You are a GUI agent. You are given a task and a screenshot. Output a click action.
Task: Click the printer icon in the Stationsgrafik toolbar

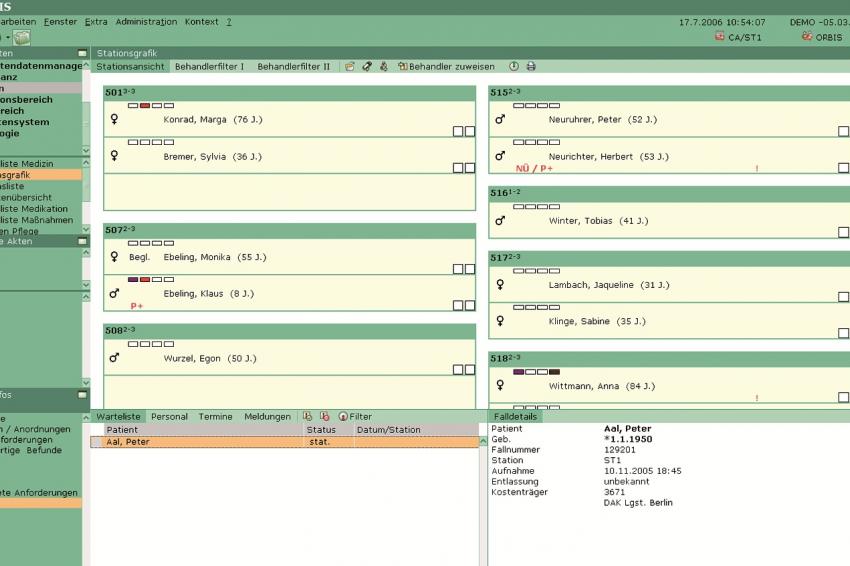coord(531,67)
